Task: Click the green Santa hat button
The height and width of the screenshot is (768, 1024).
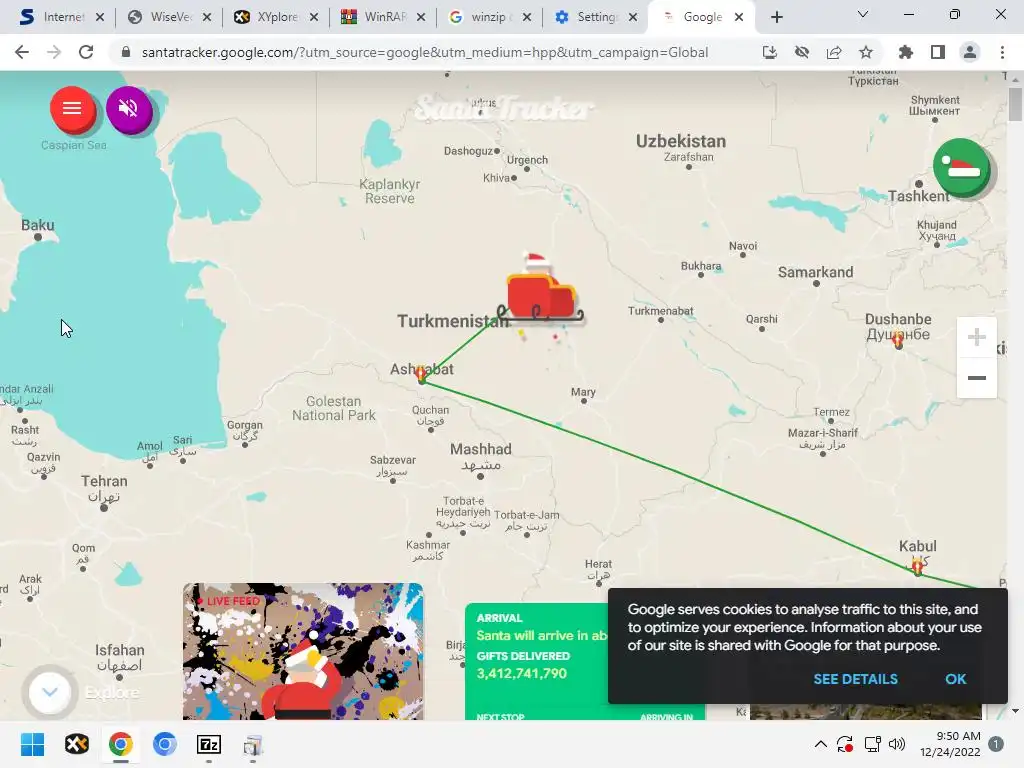Action: pyautogui.click(x=961, y=167)
